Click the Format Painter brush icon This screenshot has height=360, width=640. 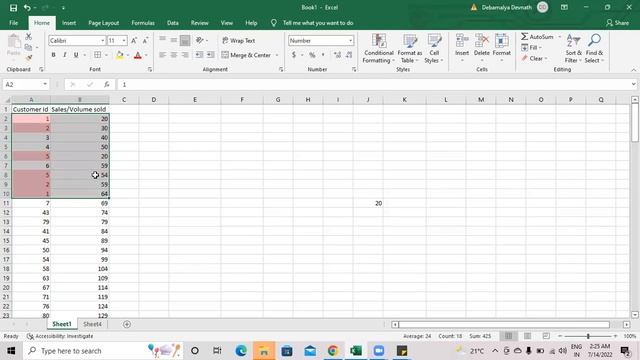pos(29,58)
